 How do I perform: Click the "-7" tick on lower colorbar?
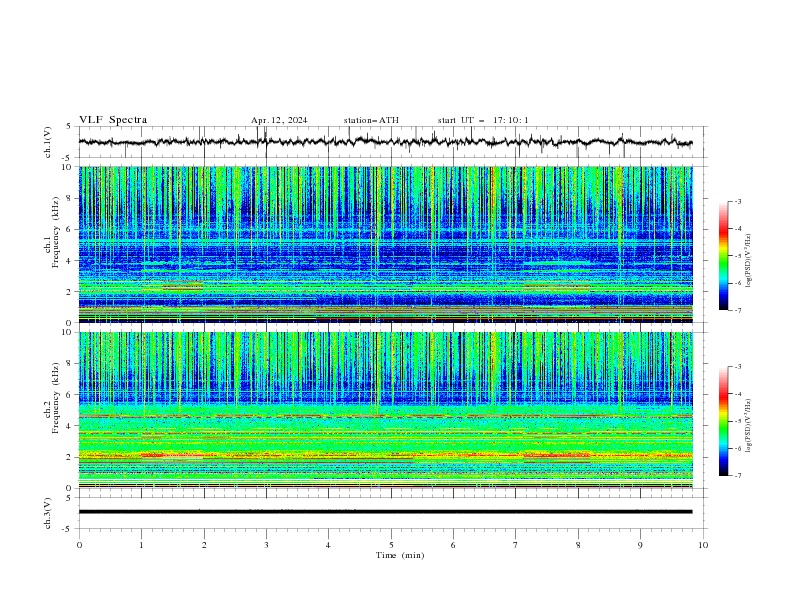(x=737, y=475)
